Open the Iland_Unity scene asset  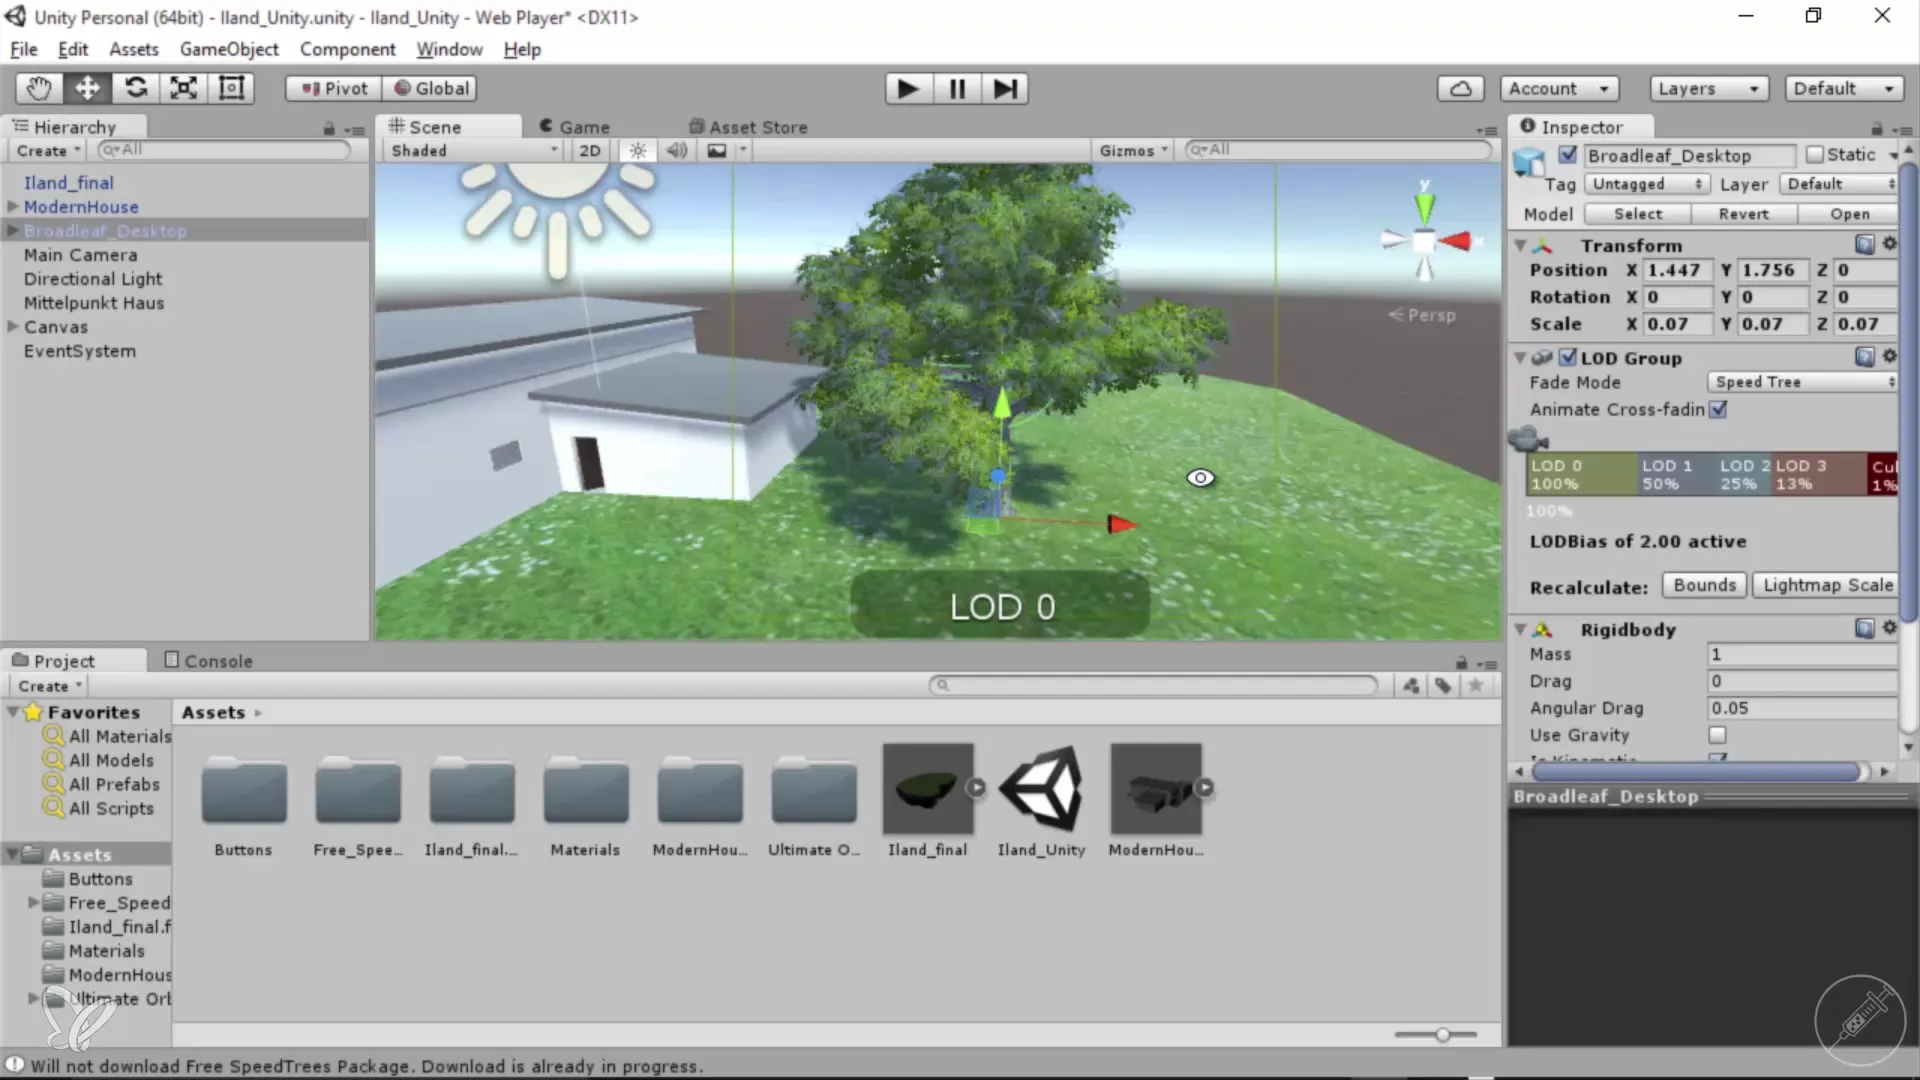coord(1041,801)
